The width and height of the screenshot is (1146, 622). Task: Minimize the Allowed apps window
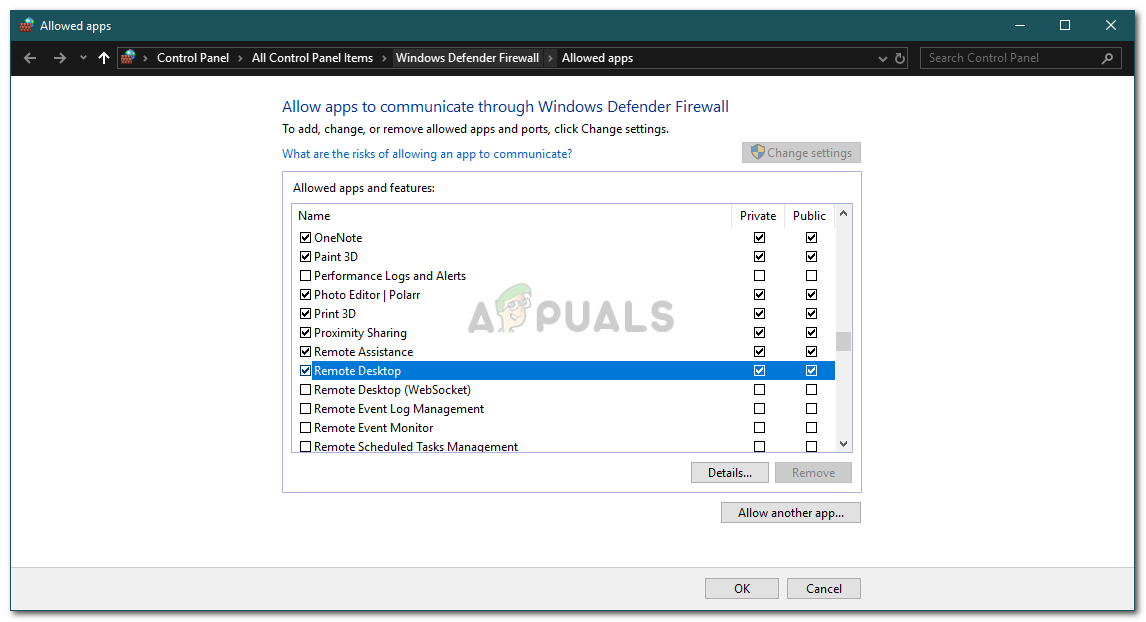(x=1020, y=26)
